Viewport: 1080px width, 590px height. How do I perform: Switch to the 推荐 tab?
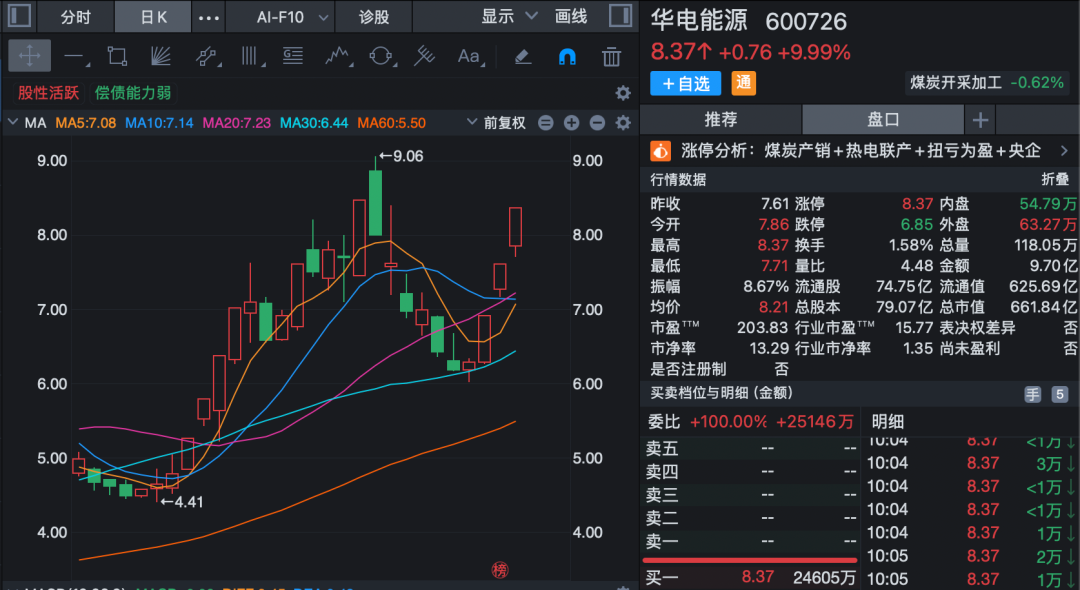coord(720,120)
